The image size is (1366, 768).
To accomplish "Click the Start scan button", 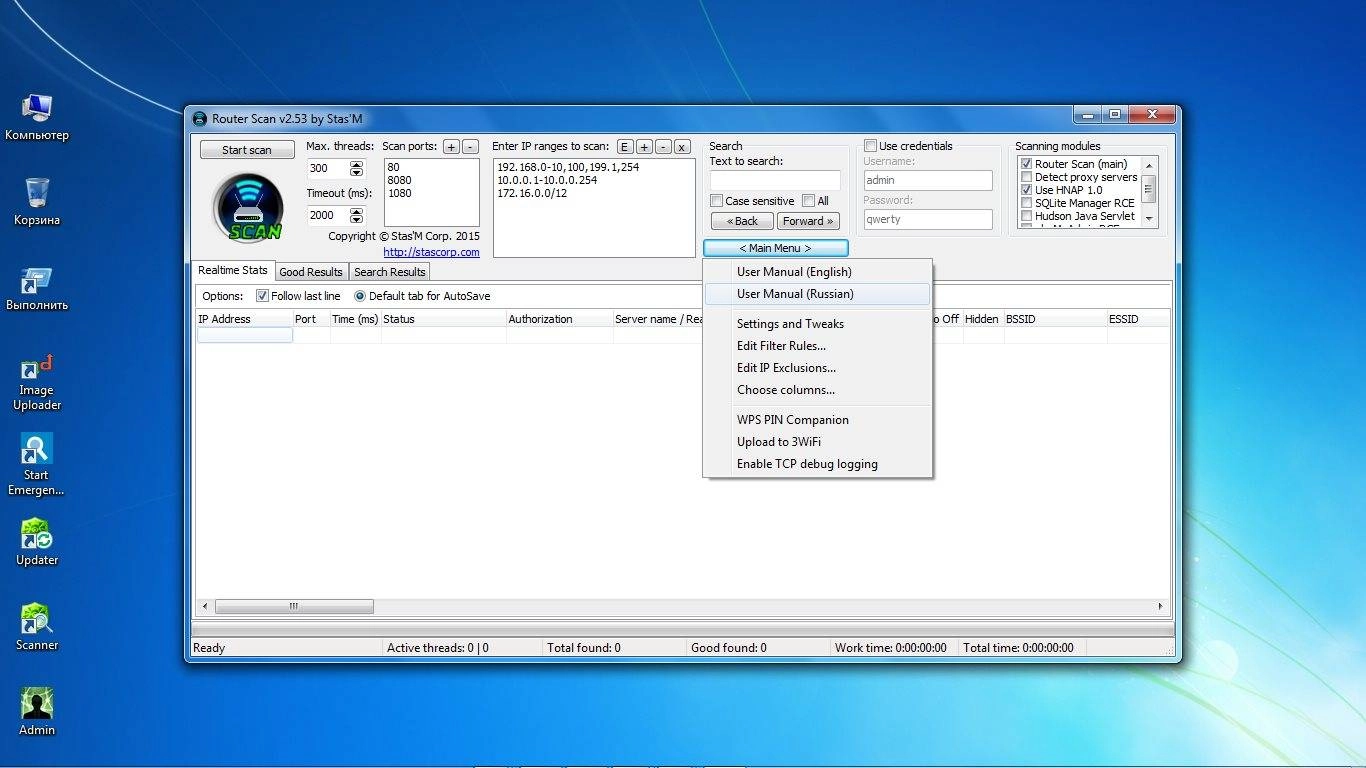I will 247,150.
